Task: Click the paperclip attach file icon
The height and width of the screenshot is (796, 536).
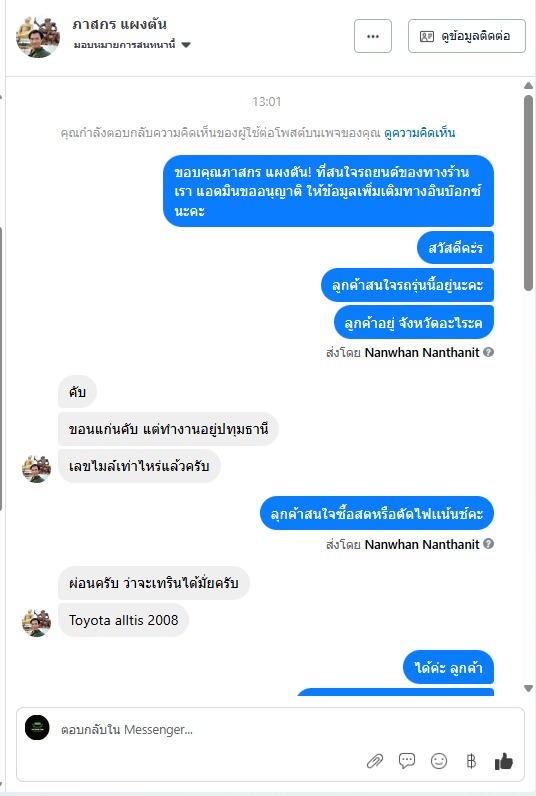Action: [375, 761]
